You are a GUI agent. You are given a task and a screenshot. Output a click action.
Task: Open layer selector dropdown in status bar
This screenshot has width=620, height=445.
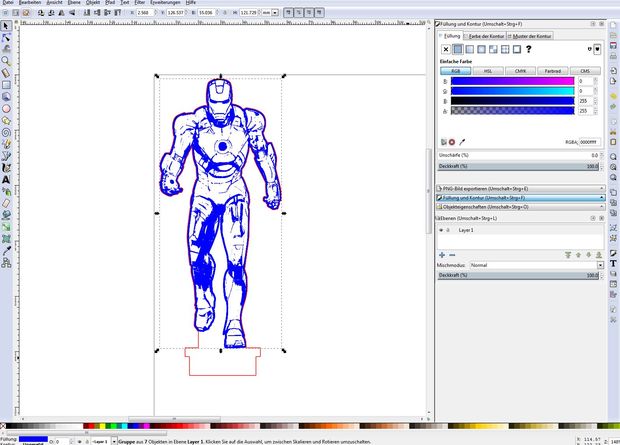pyautogui.click(x=114, y=441)
